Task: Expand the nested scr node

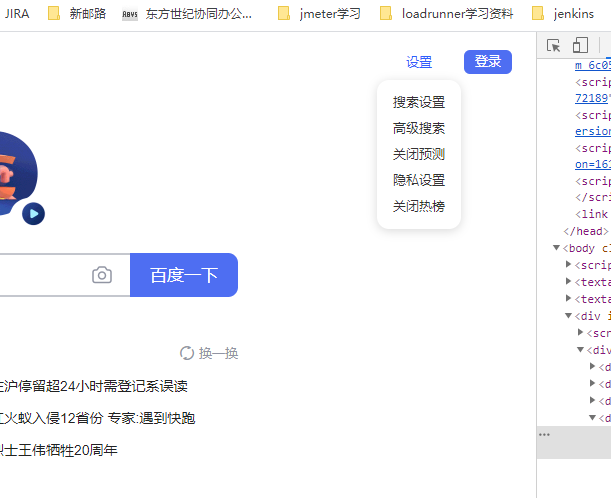Action: coord(581,332)
